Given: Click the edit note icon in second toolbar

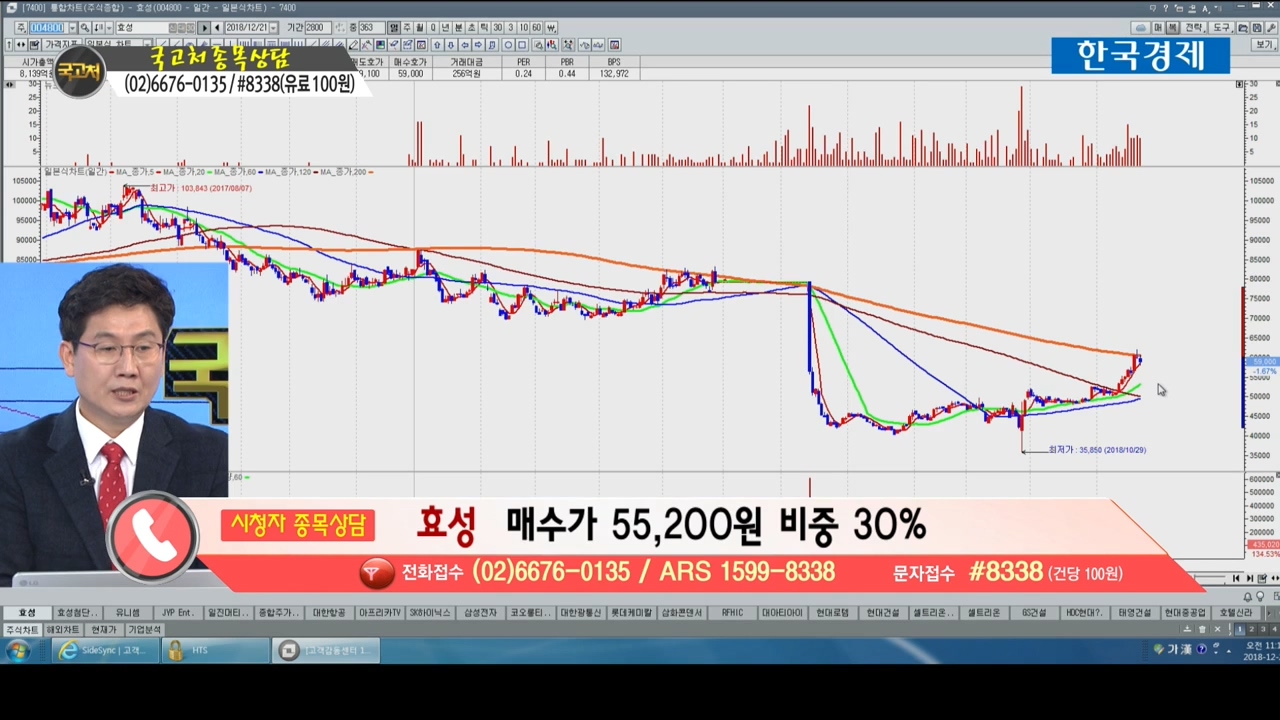Looking at the screenshot, I should [34, 45].
